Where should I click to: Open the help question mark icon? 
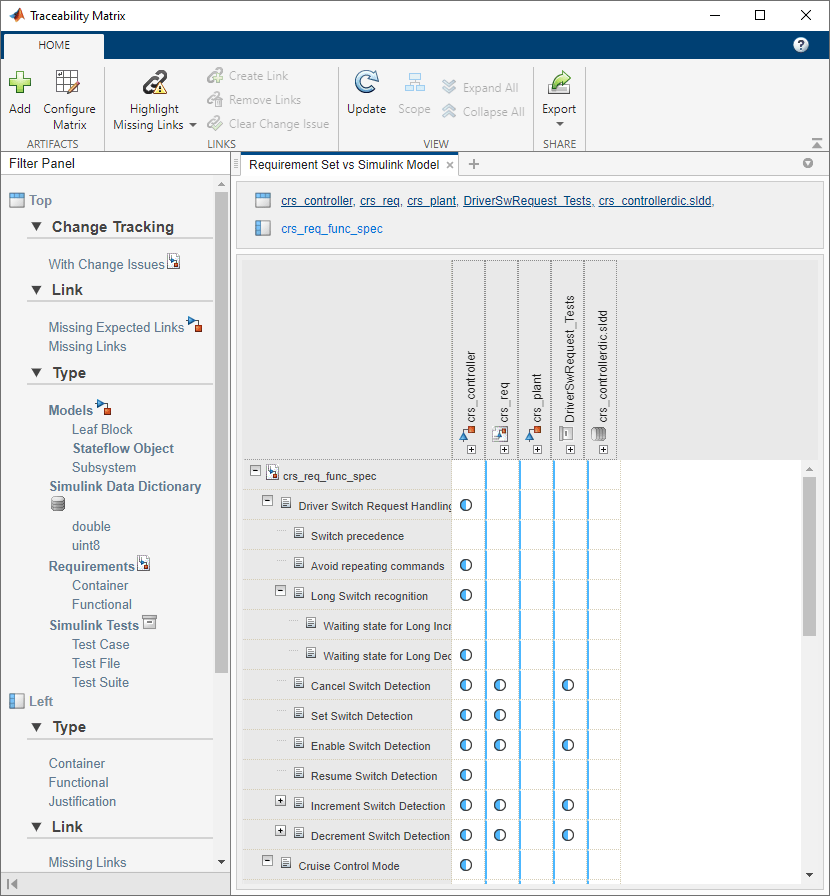tap(801, 45)
